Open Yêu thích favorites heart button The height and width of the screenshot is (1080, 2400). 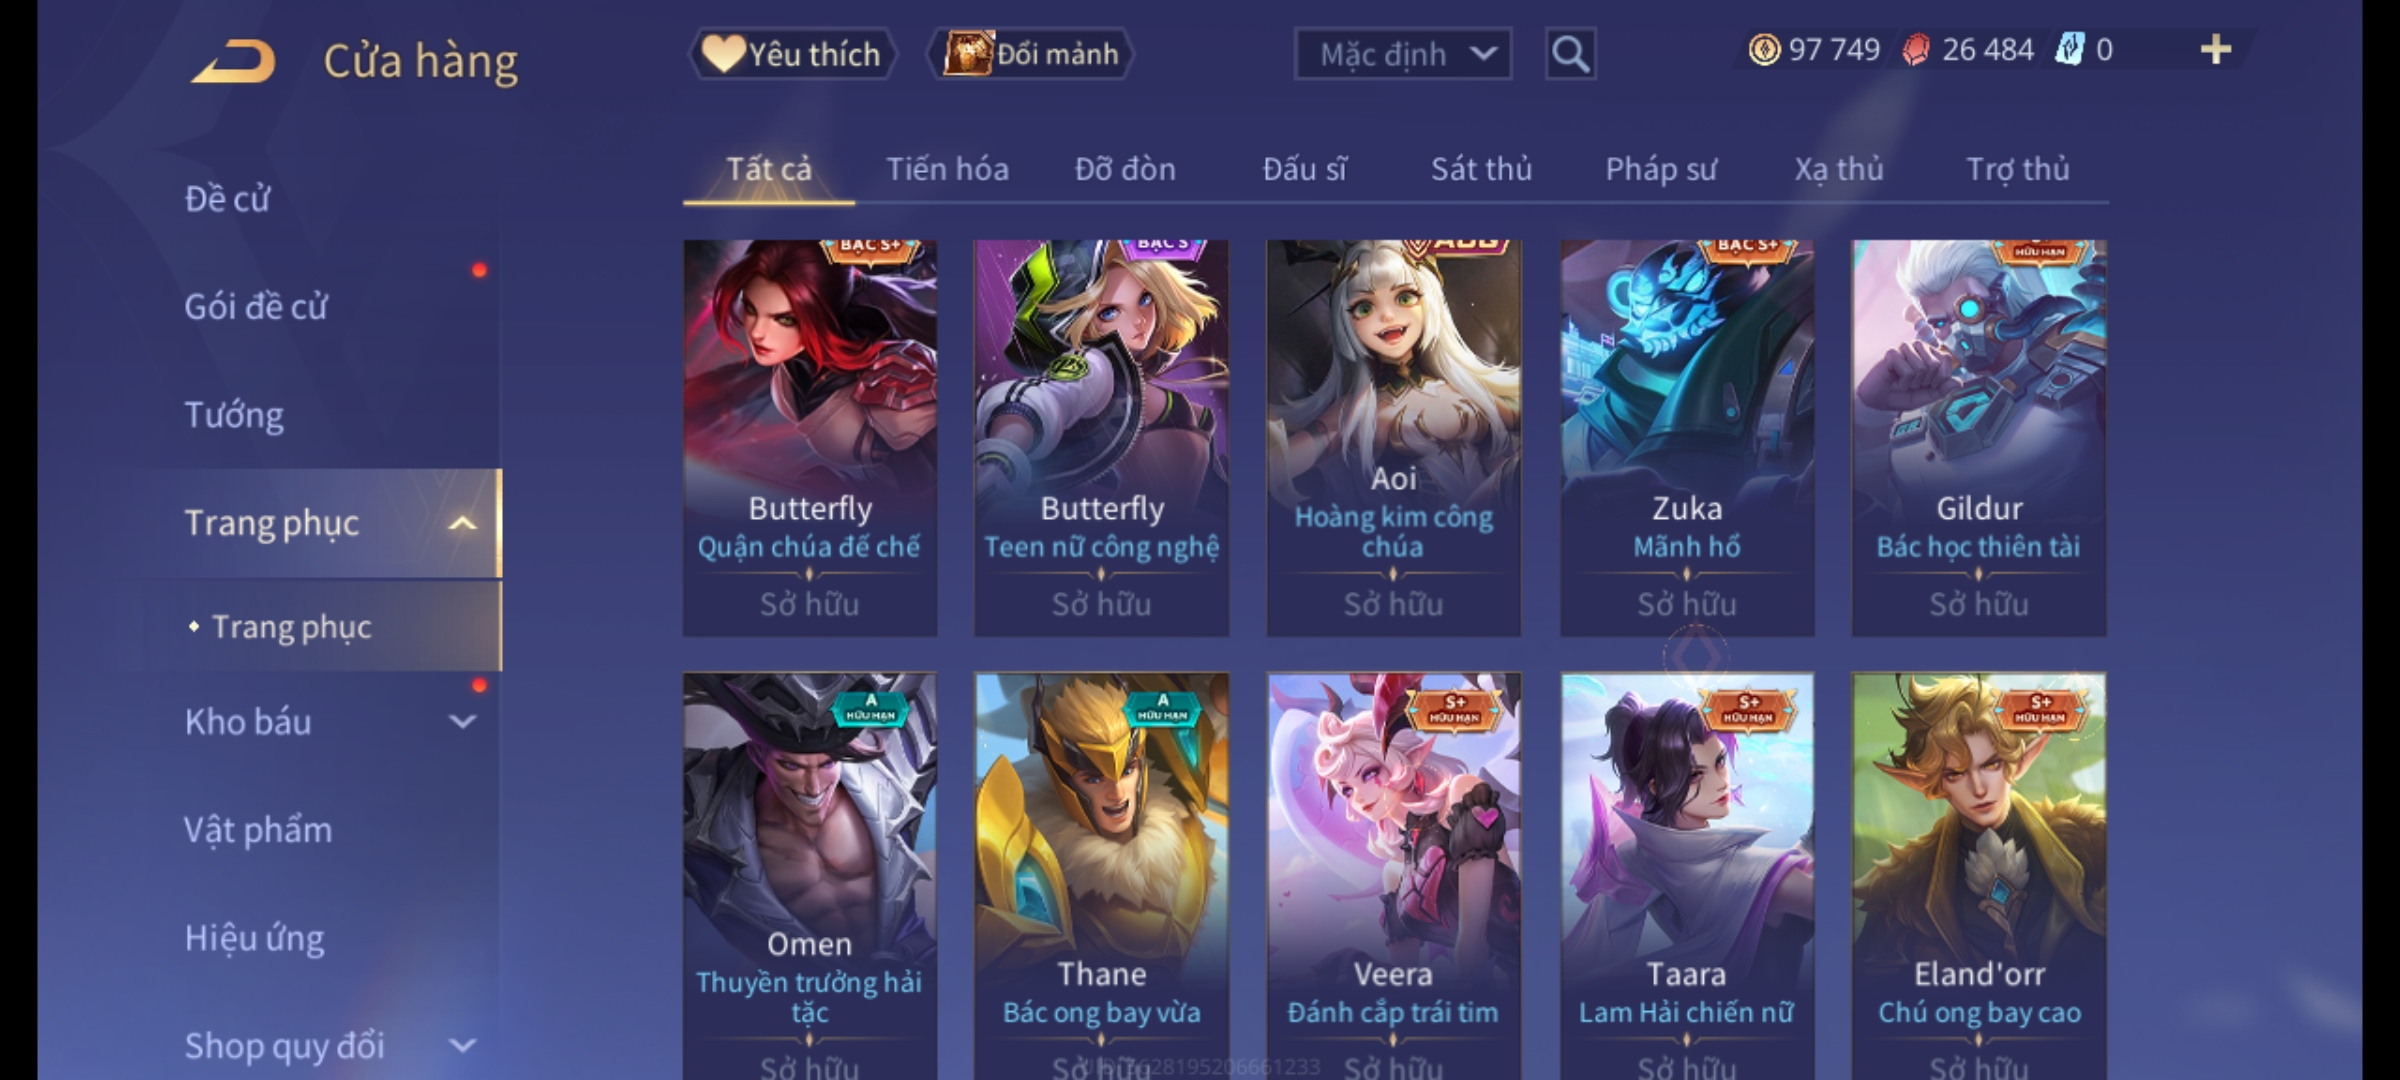tap(792, 54)
